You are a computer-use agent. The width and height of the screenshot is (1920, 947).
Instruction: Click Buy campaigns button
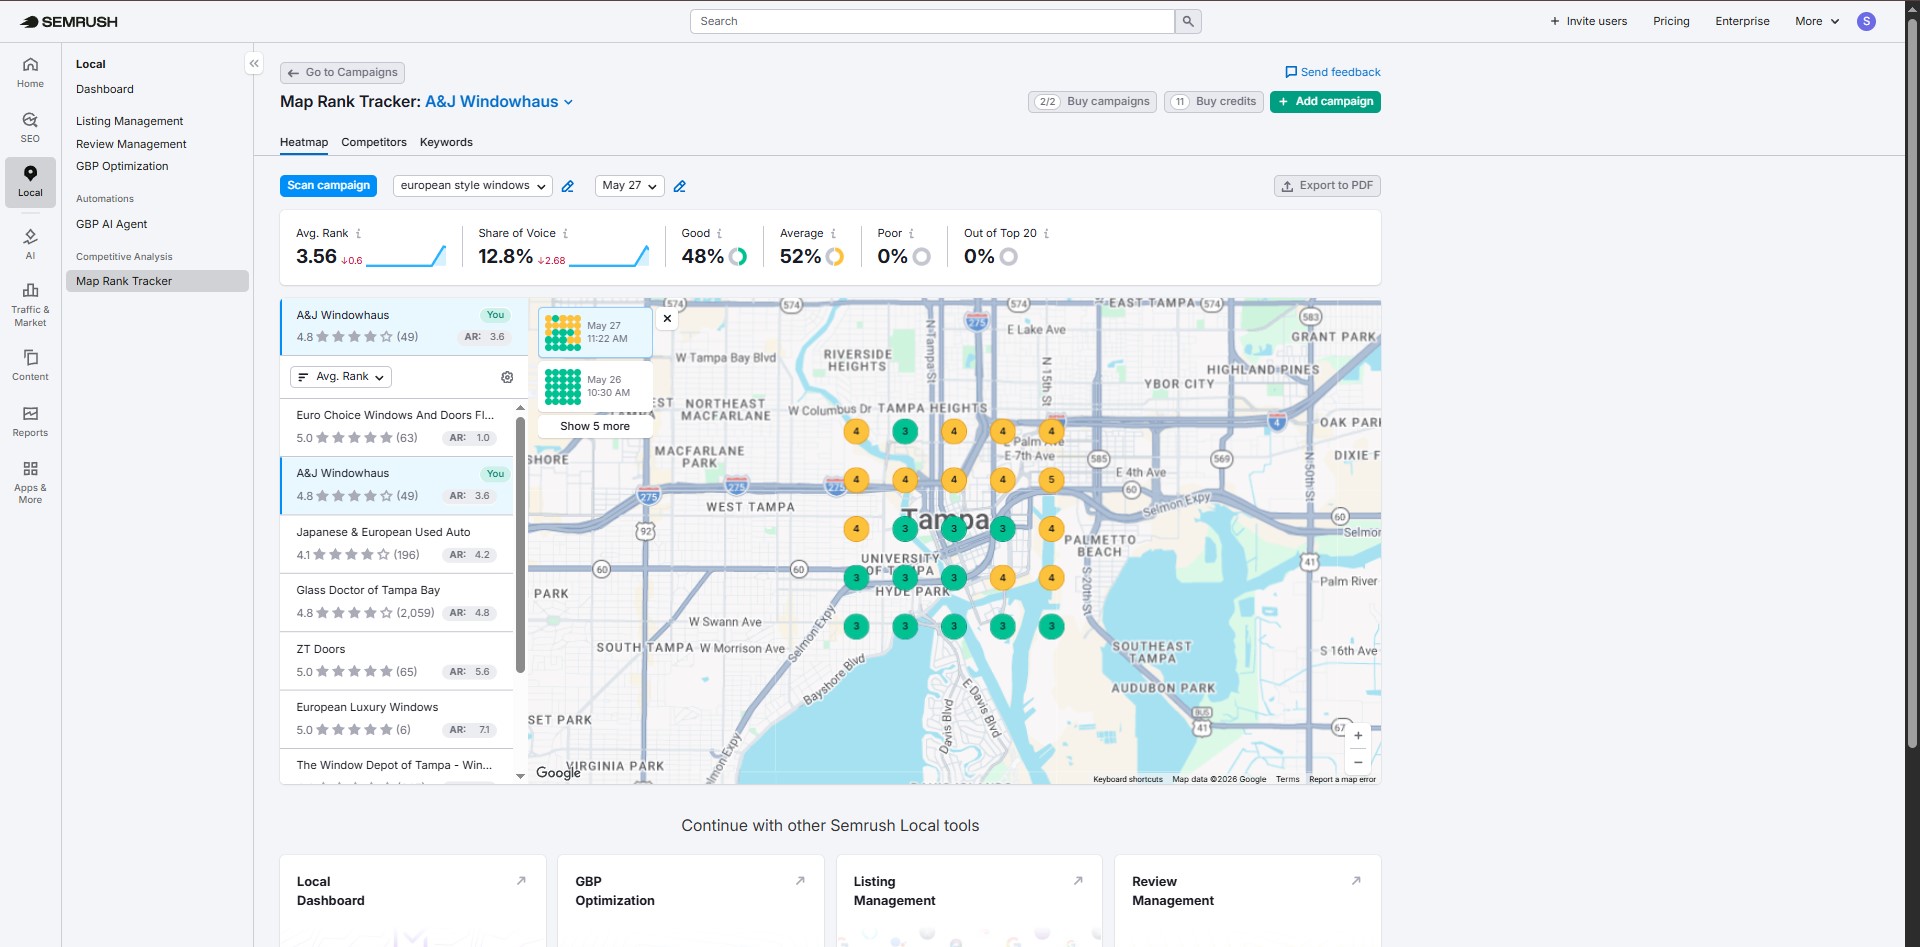(1092, 102)
